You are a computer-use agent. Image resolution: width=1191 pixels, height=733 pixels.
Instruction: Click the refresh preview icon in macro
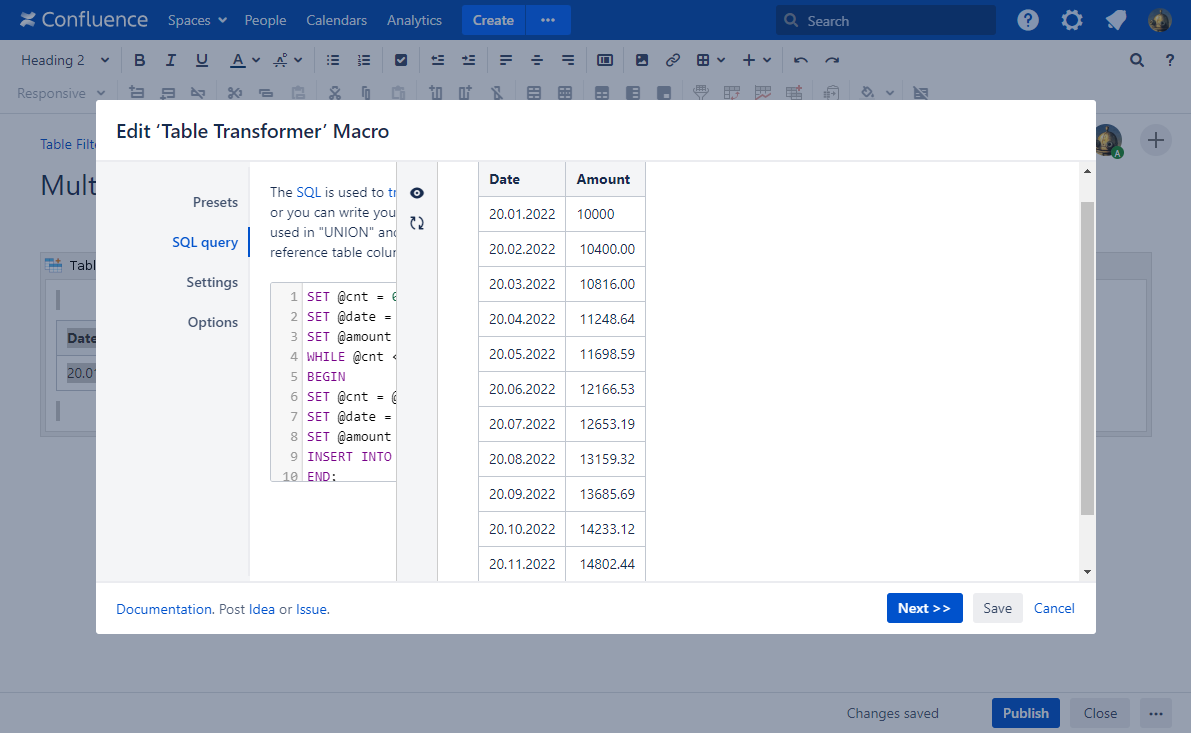click(417, 223)
